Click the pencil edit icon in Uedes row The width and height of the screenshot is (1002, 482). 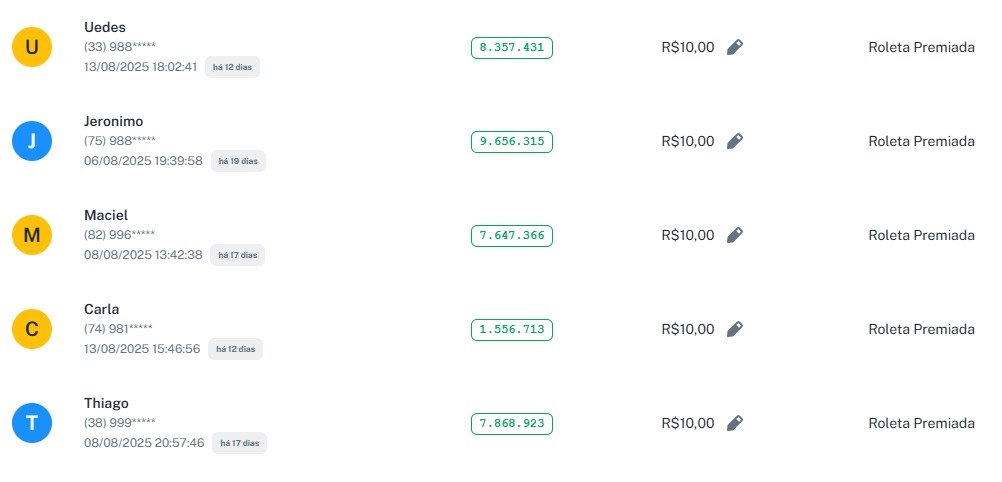coord(735,47)
